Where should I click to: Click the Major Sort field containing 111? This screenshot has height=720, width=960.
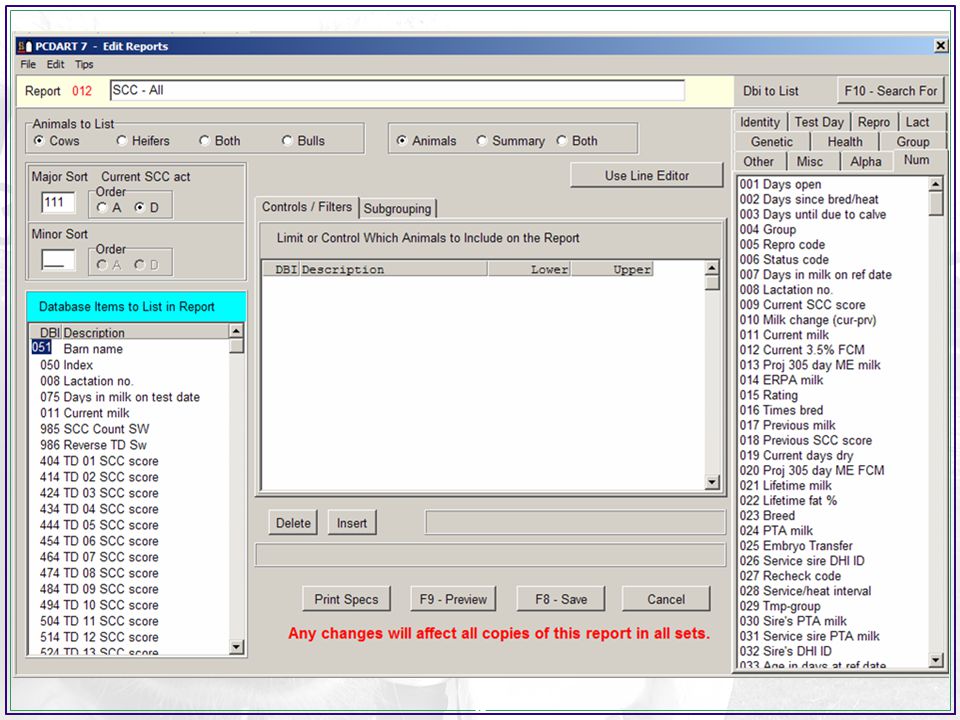pyautogui.click(x=58, y=203)
